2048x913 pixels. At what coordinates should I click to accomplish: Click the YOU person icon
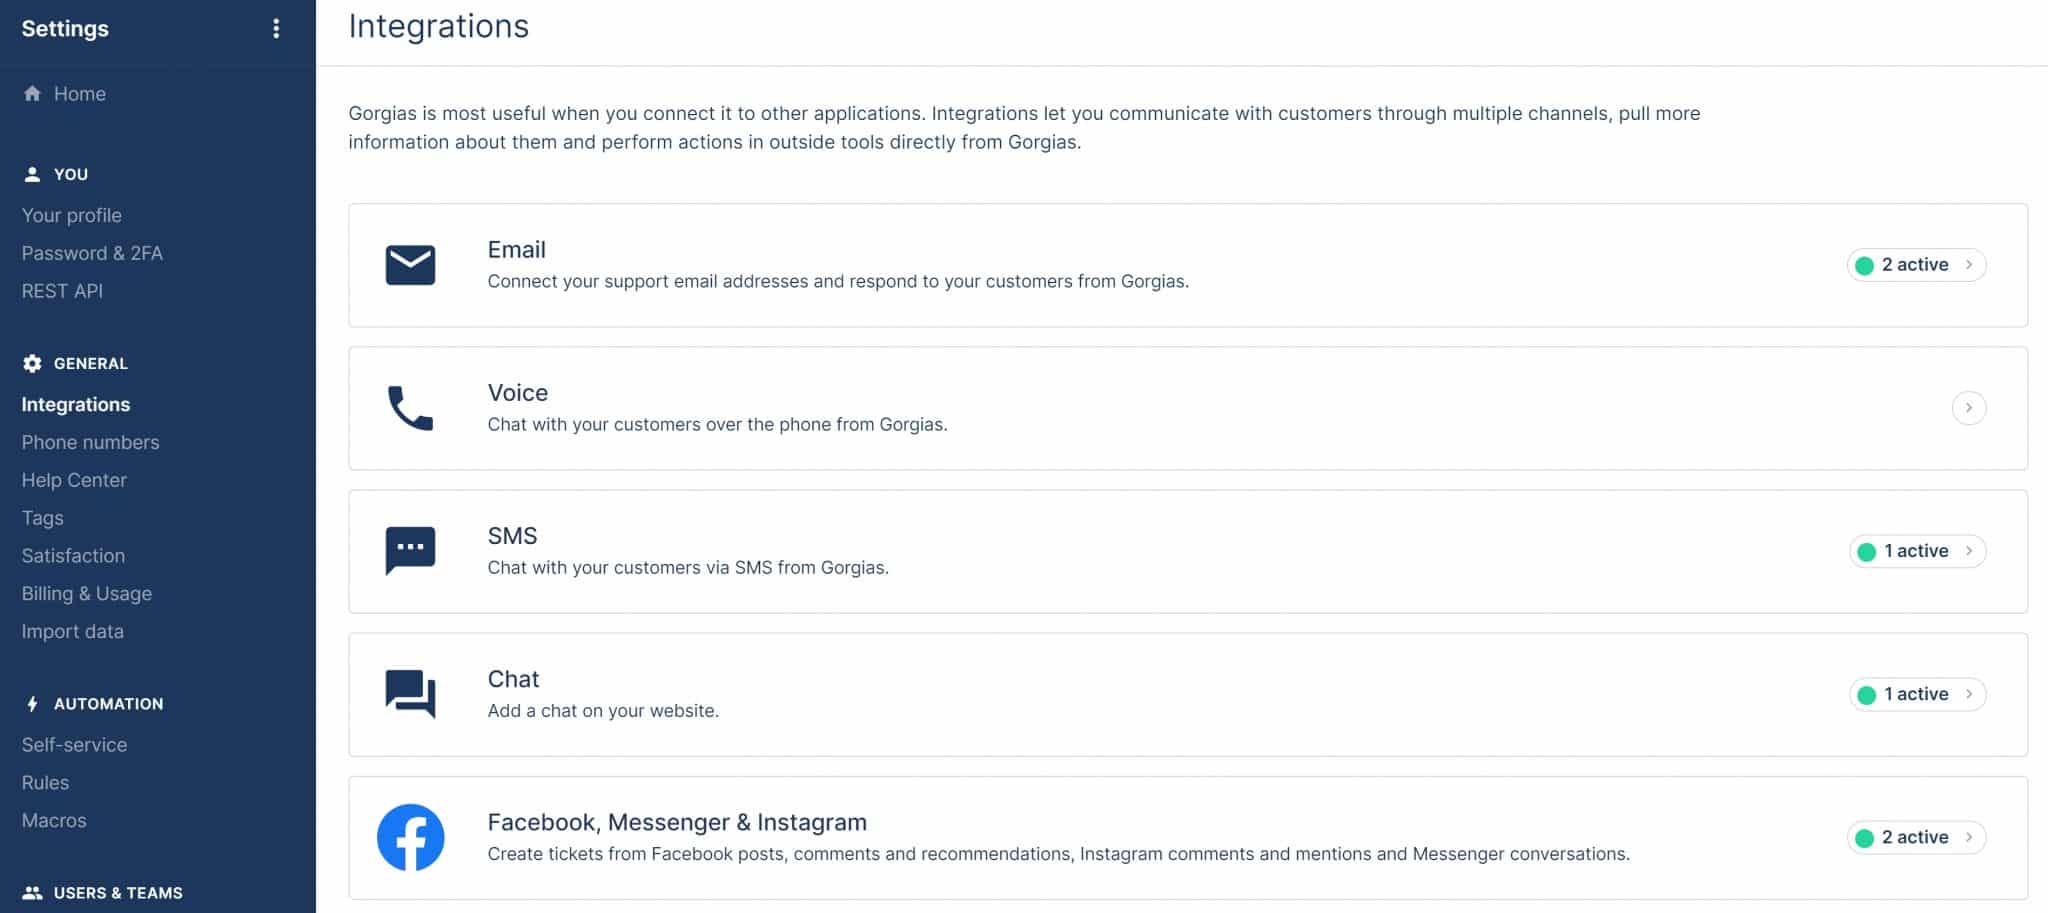[32, 174]
